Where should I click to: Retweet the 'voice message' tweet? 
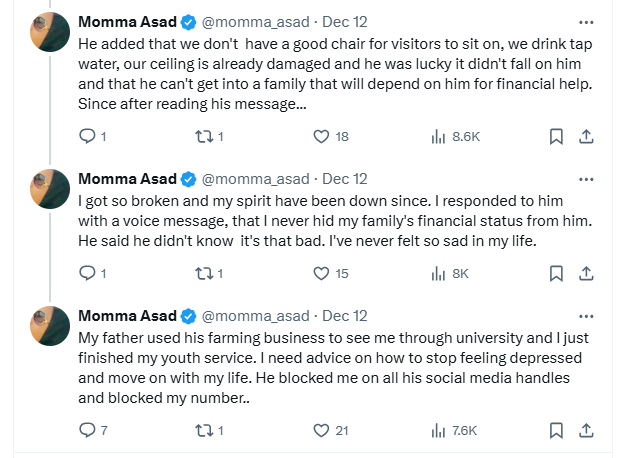pos(205,273)
